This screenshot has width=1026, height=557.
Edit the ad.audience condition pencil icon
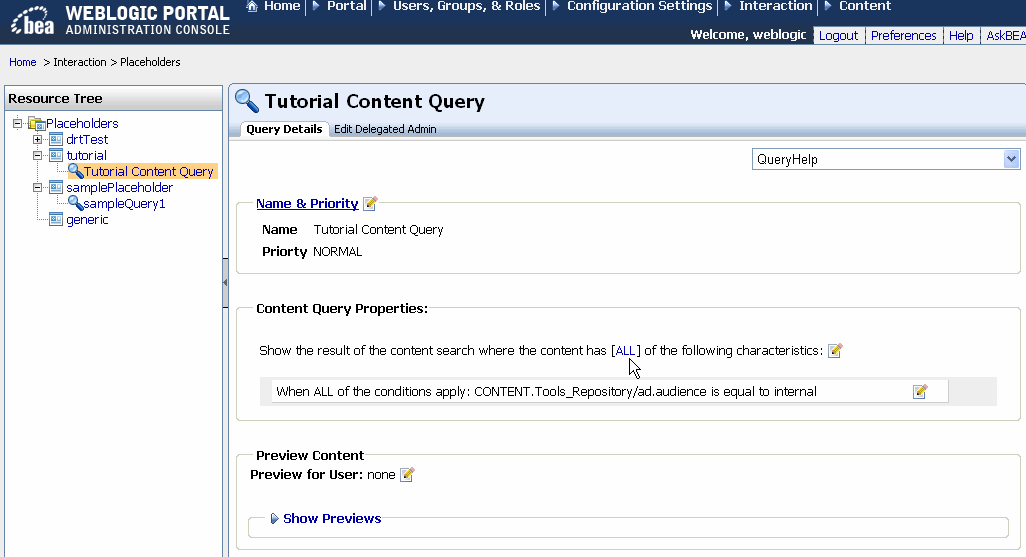(920, 391)
